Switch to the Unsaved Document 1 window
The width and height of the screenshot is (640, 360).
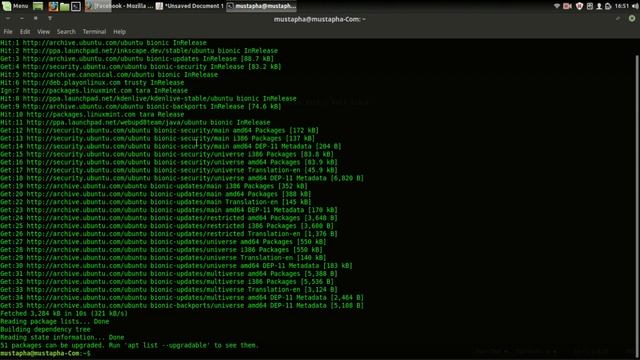point(190,6)
